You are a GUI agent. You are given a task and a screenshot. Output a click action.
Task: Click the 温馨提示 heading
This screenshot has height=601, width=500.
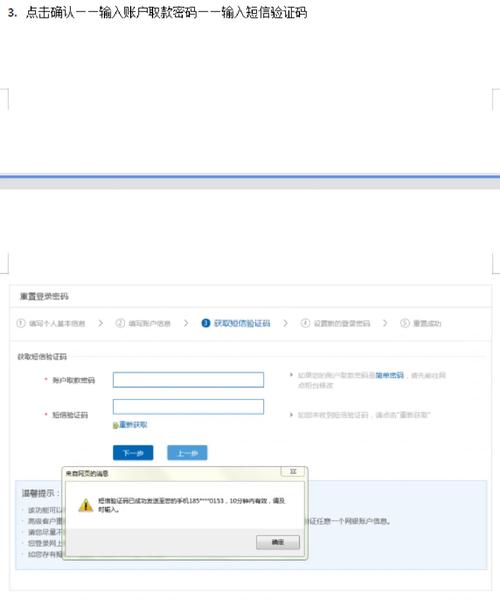tap(40, 493)
